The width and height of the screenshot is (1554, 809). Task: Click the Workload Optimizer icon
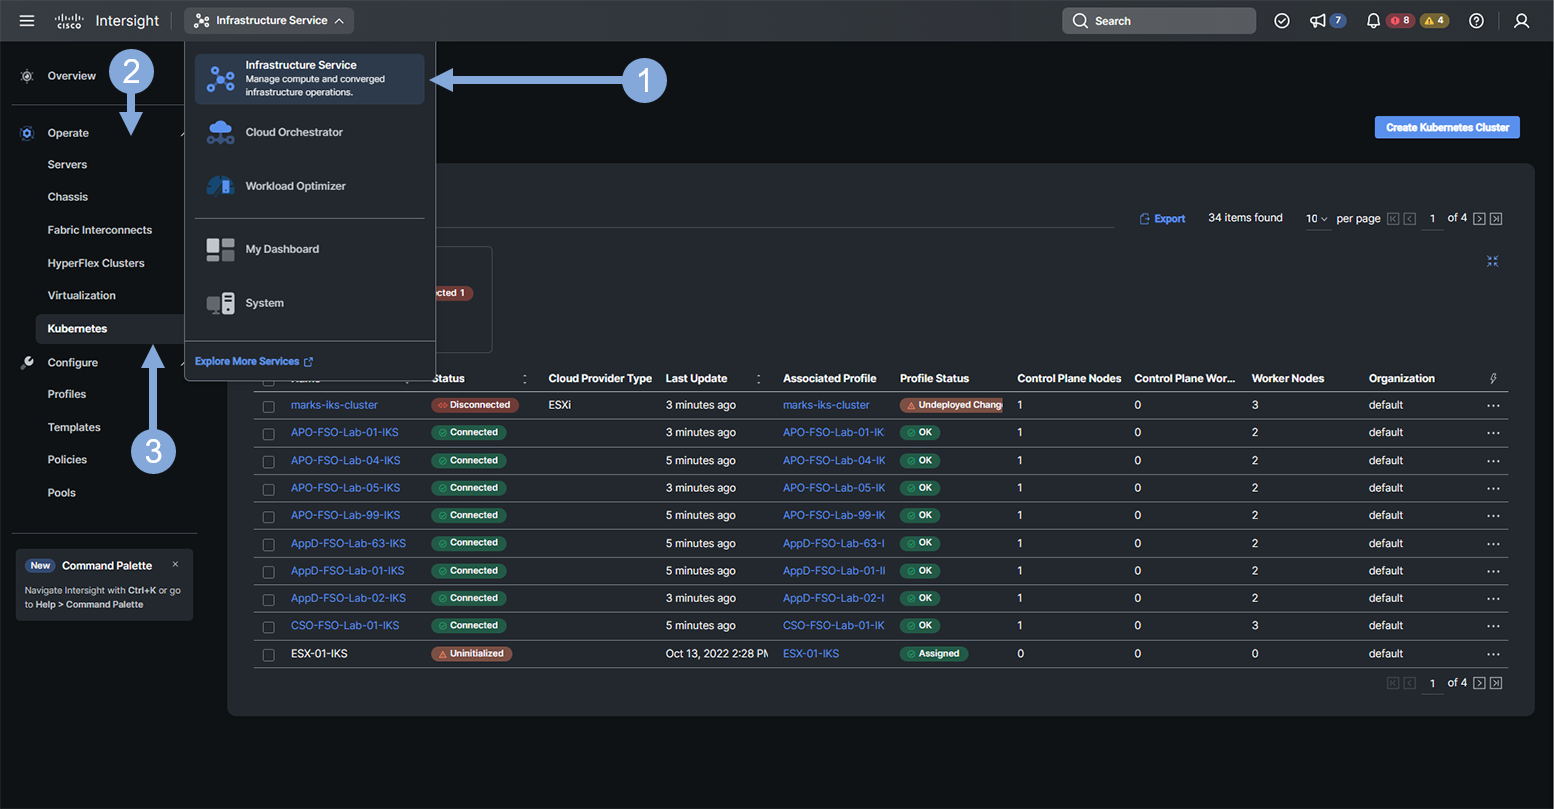pos(220,186)
